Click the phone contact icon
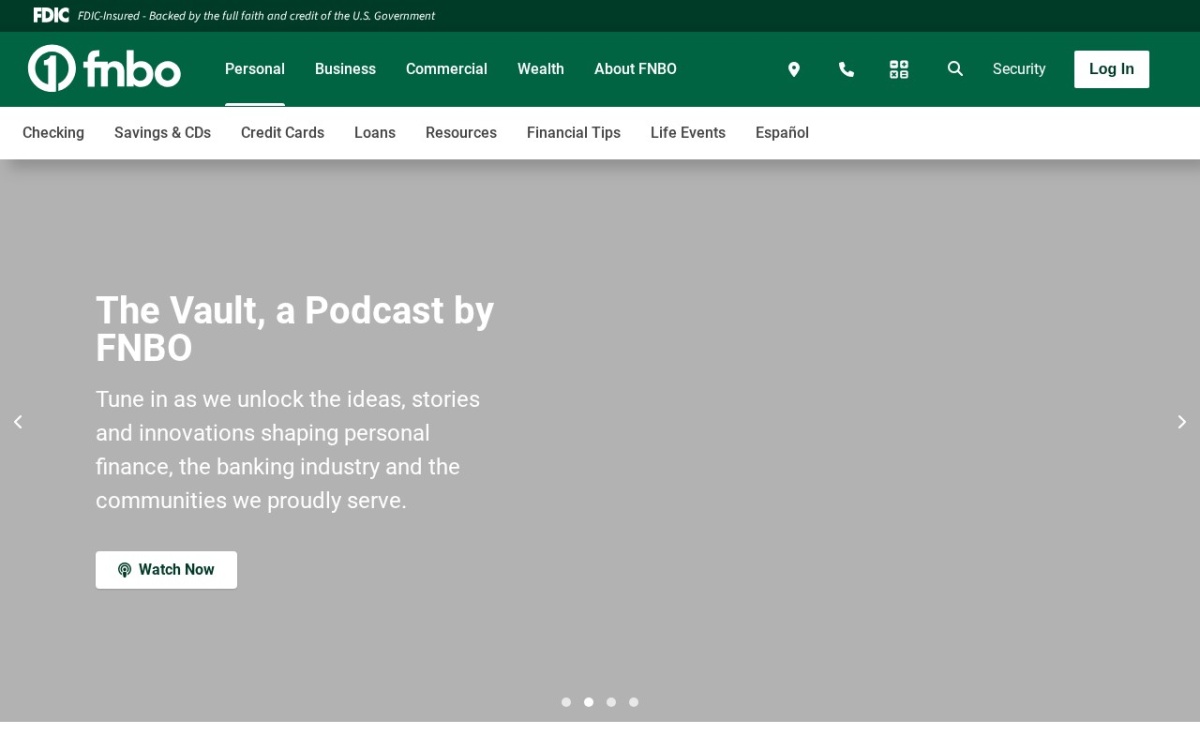The image size is (1200, 750). [x=846, y=69]
